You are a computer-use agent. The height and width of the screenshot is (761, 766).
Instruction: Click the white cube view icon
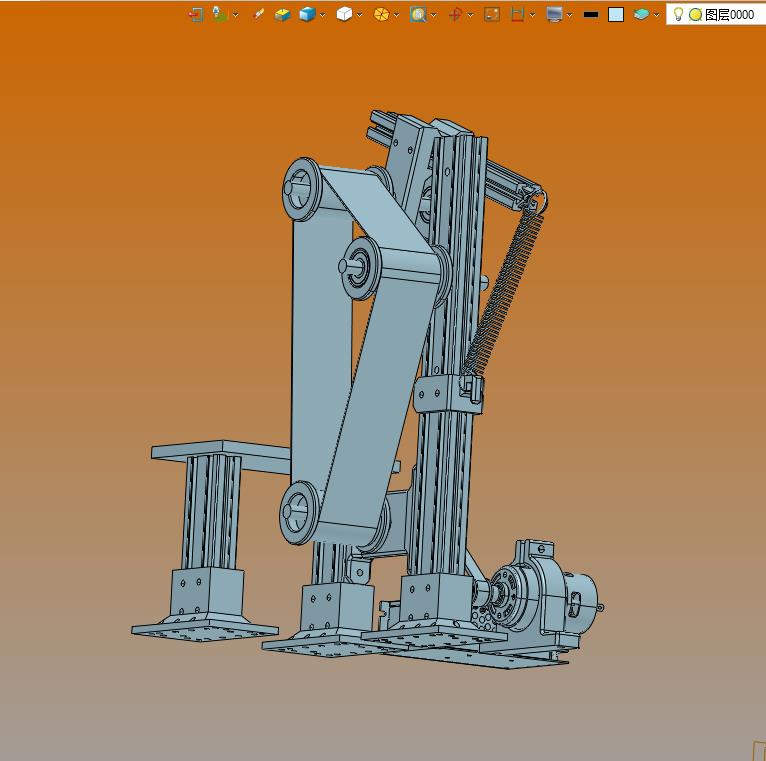click(x=344, y=14)
